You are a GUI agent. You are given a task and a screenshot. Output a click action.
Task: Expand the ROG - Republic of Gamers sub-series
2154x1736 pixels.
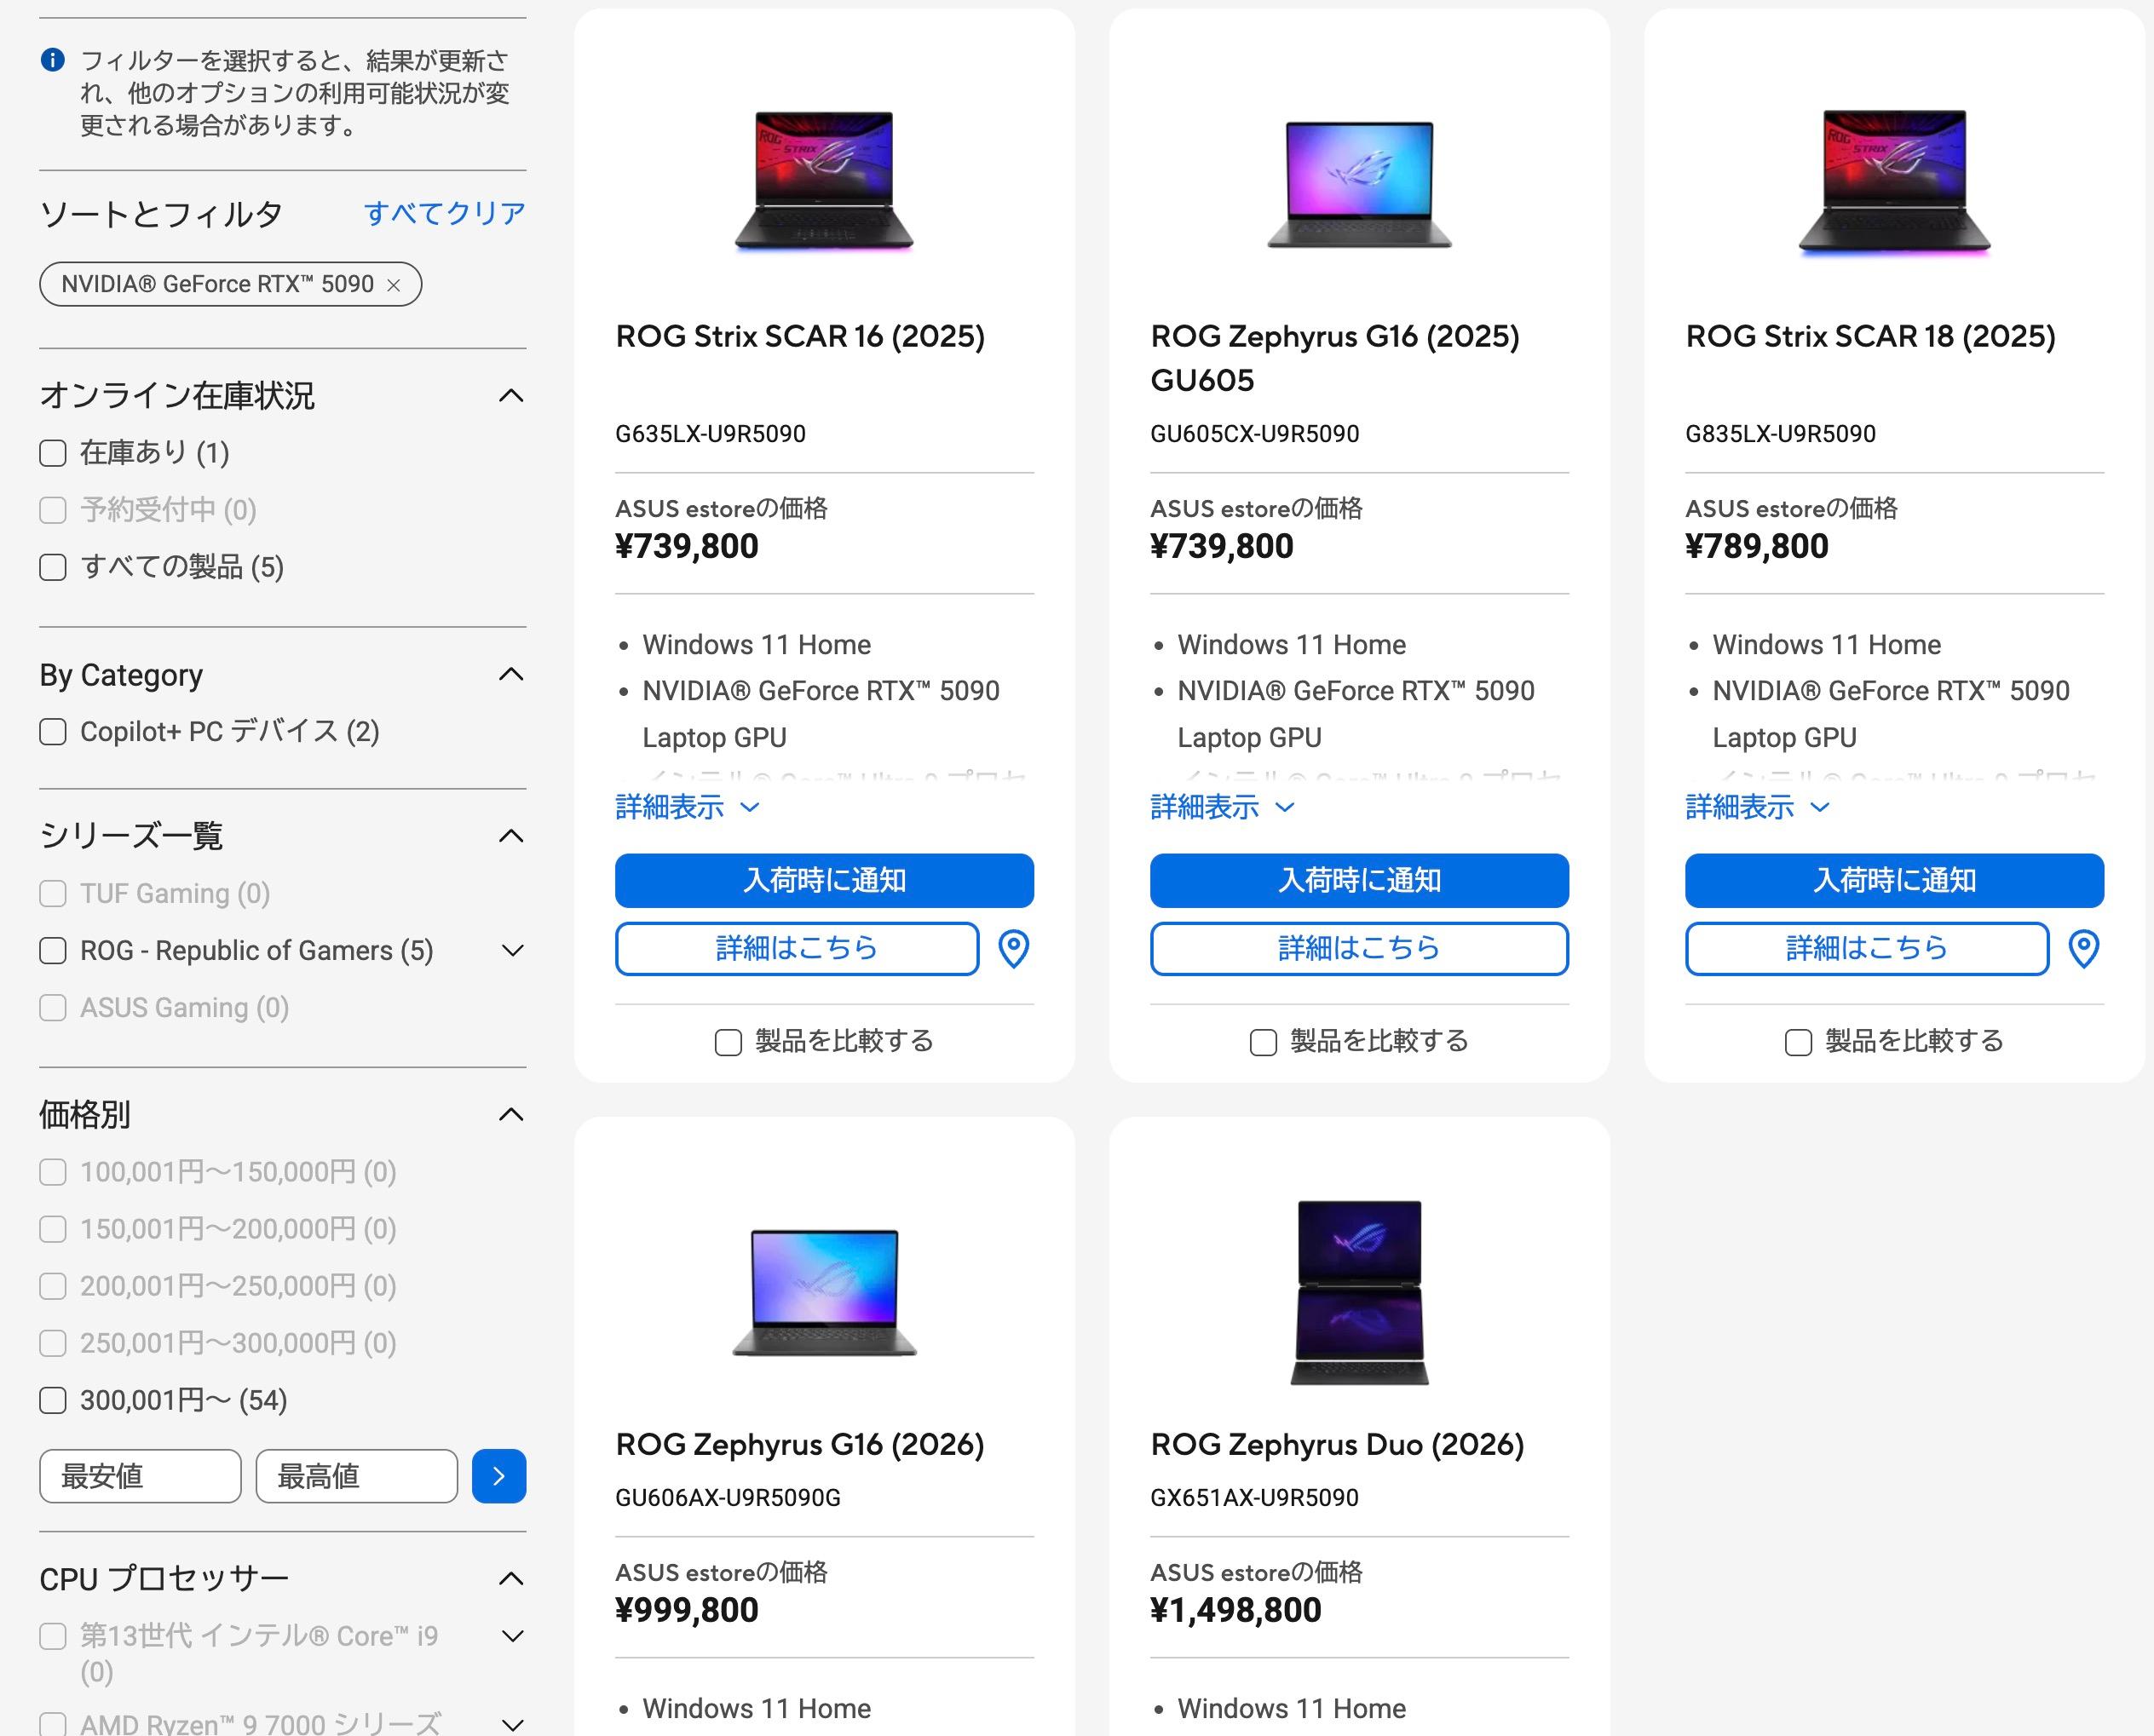point(512,950)
